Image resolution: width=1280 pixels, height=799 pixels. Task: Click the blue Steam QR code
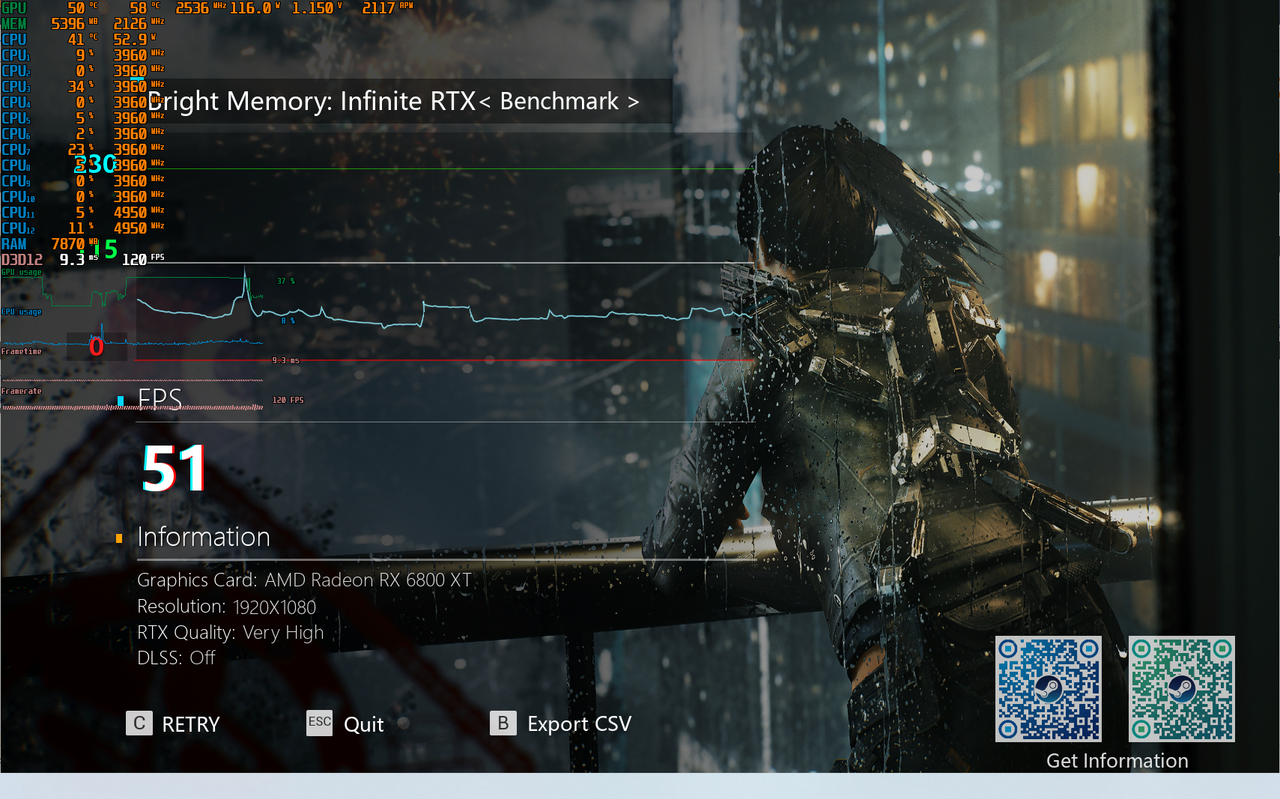(1048, 690)
